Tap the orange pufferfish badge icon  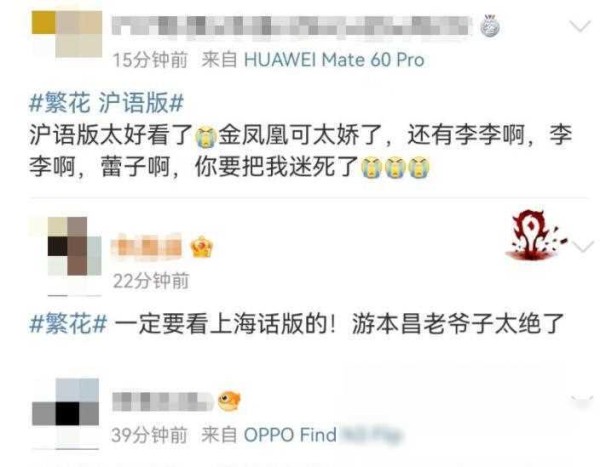pos(229,401)
